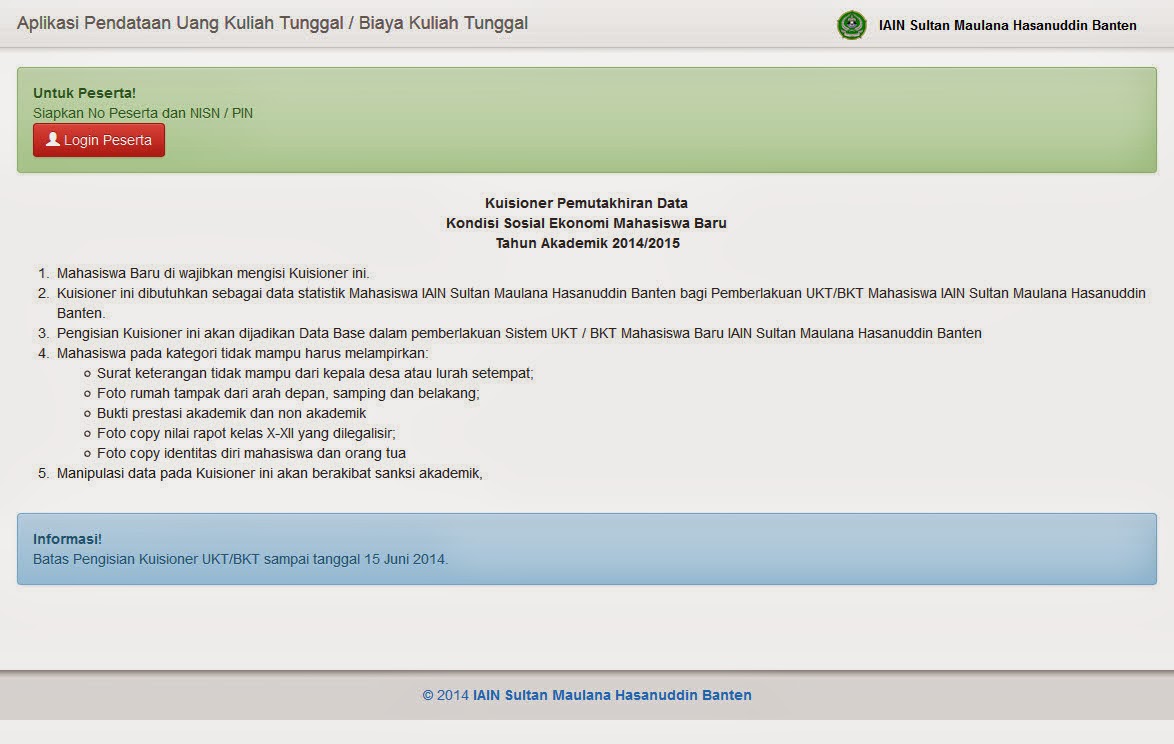Click the header text IAIN Sultan Maulana Hasanuddin Banten
The height and width of the screenshot is (744, 1174).
(1007, 25)
